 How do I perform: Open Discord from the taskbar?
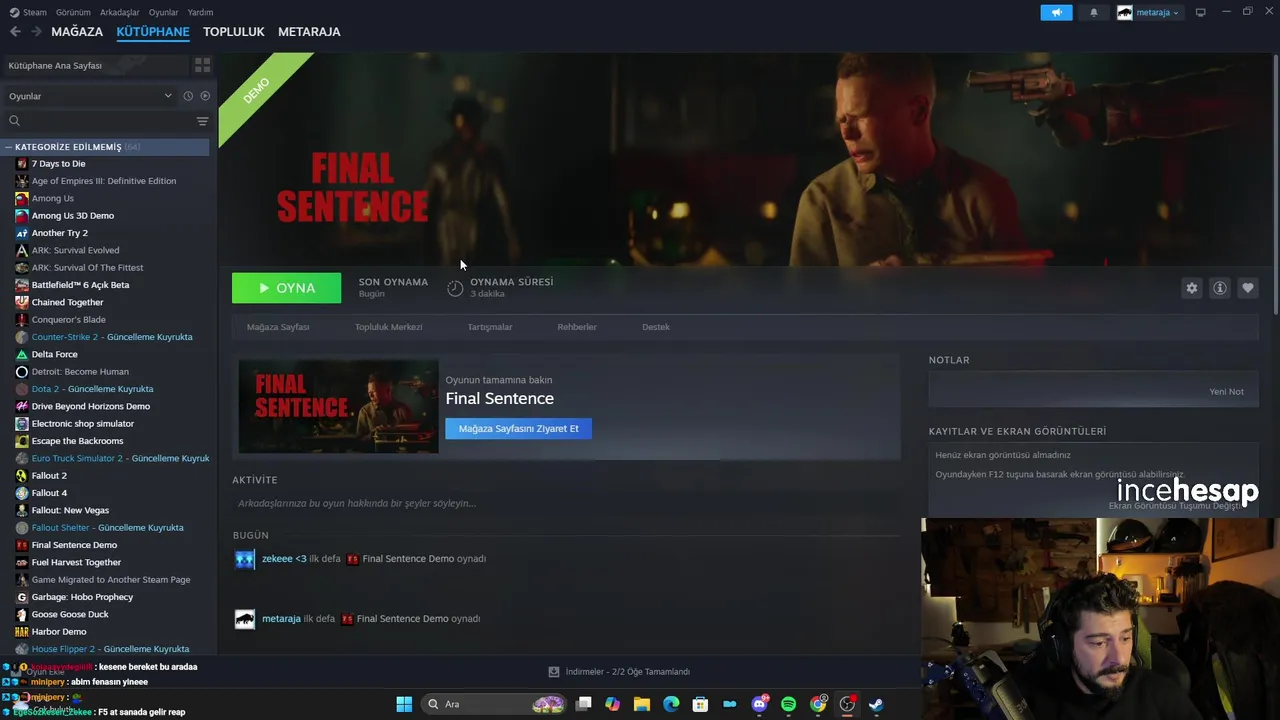(759, 704)
